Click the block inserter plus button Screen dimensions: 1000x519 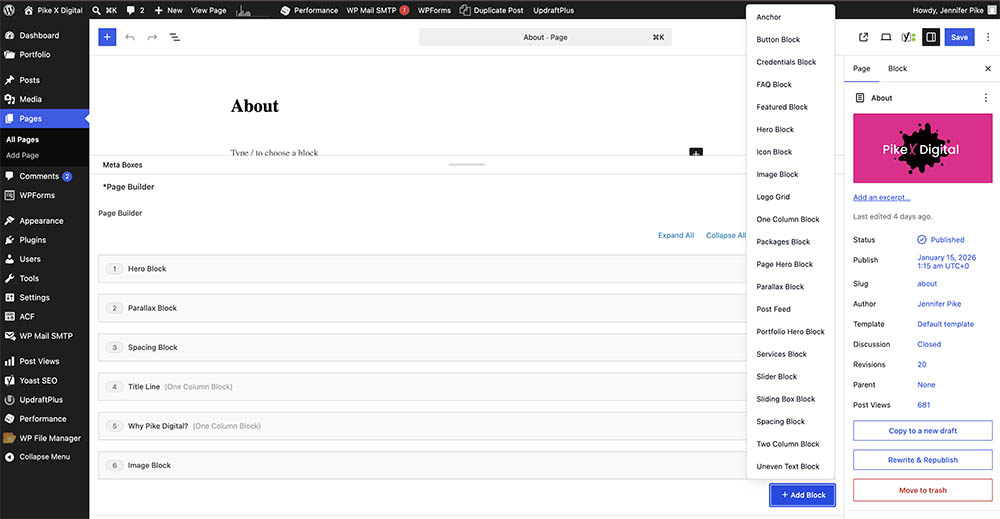click(107, 37)
